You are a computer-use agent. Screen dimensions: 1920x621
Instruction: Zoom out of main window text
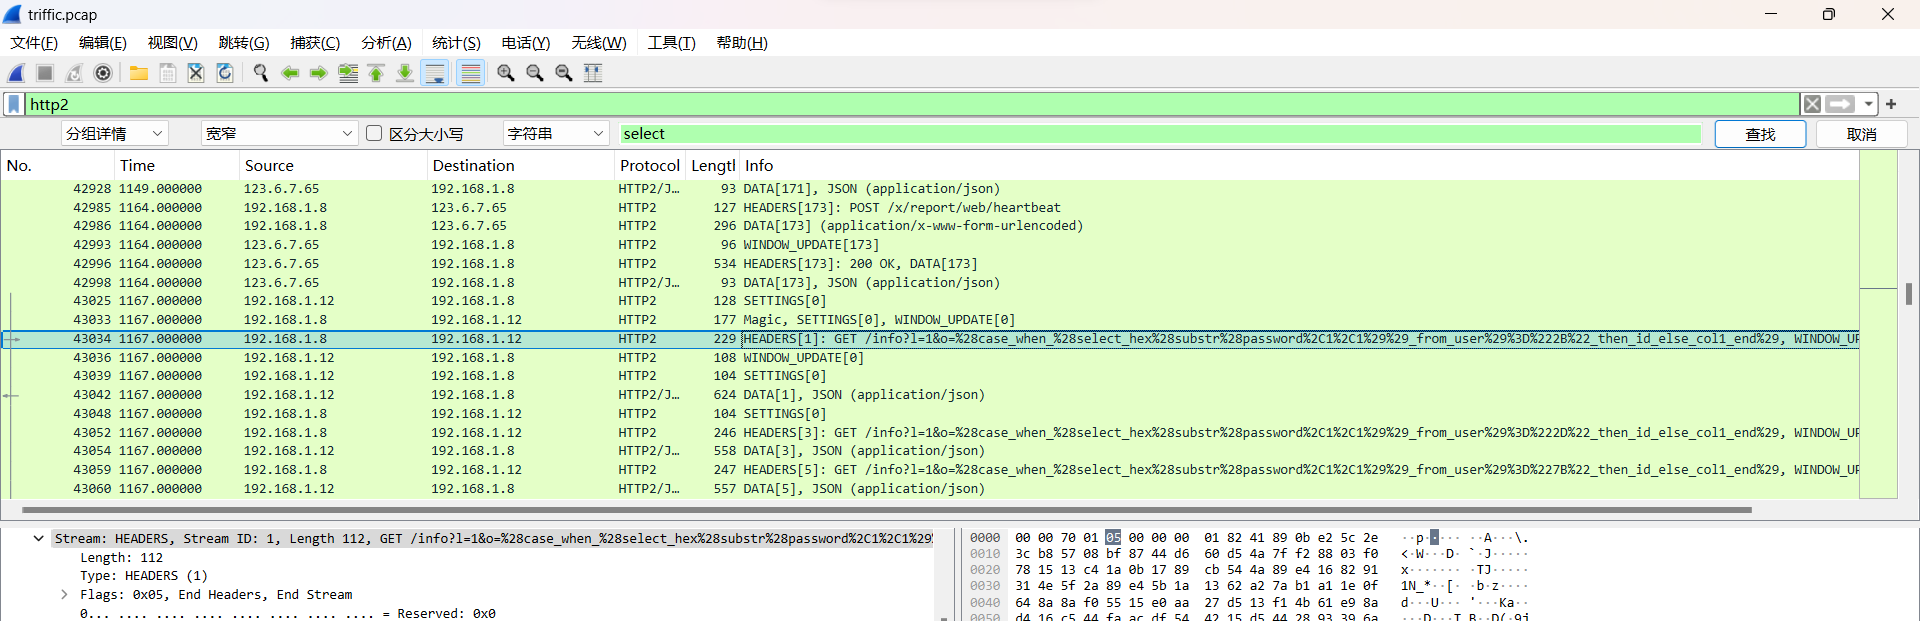pos(535,73)
